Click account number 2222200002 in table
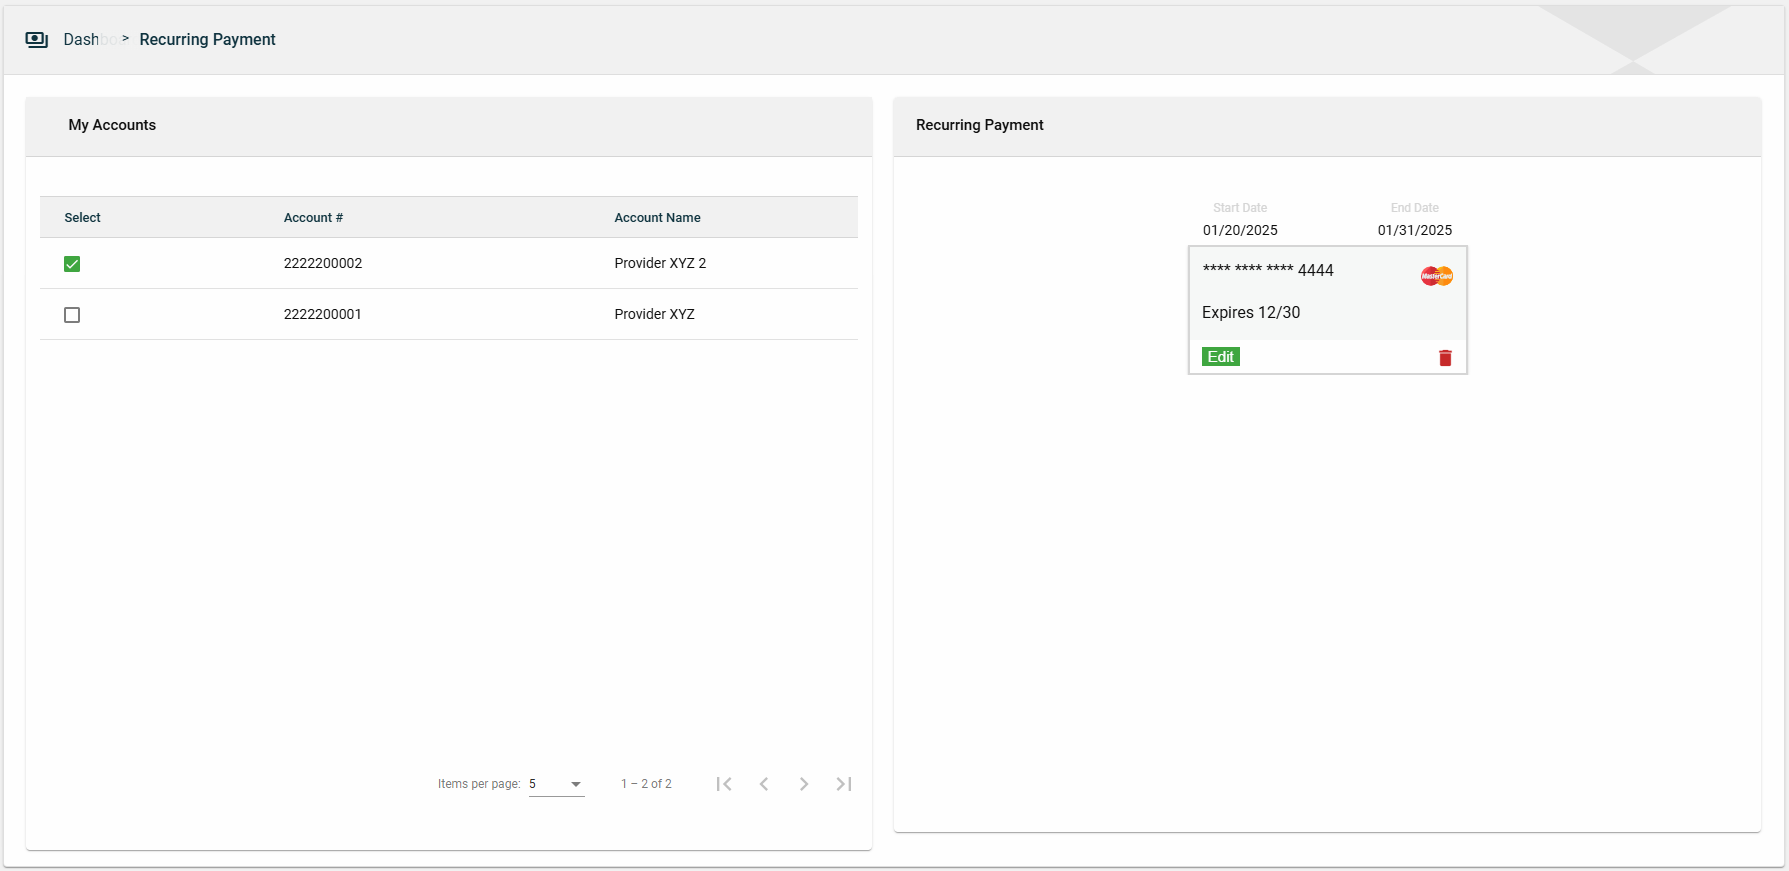1789x871 pixels. 323,264
